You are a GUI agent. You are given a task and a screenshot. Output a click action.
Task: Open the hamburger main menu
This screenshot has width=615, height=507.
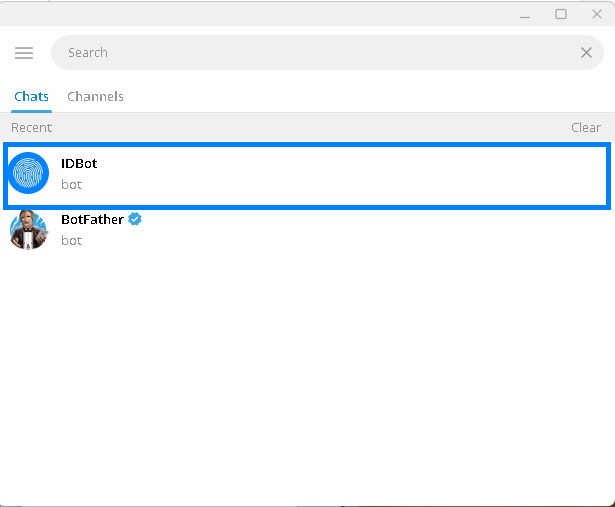pyautogui.click(x=24, y=53)
